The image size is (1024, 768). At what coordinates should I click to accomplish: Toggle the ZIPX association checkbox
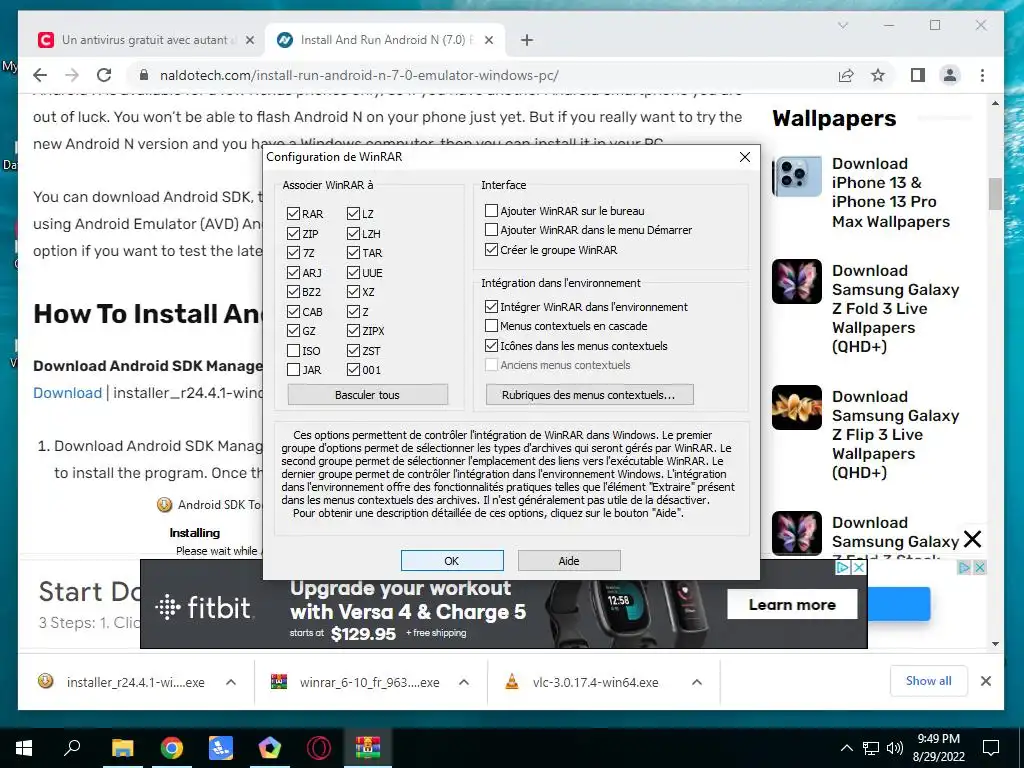pyautogui.click(x=353, y=330)
